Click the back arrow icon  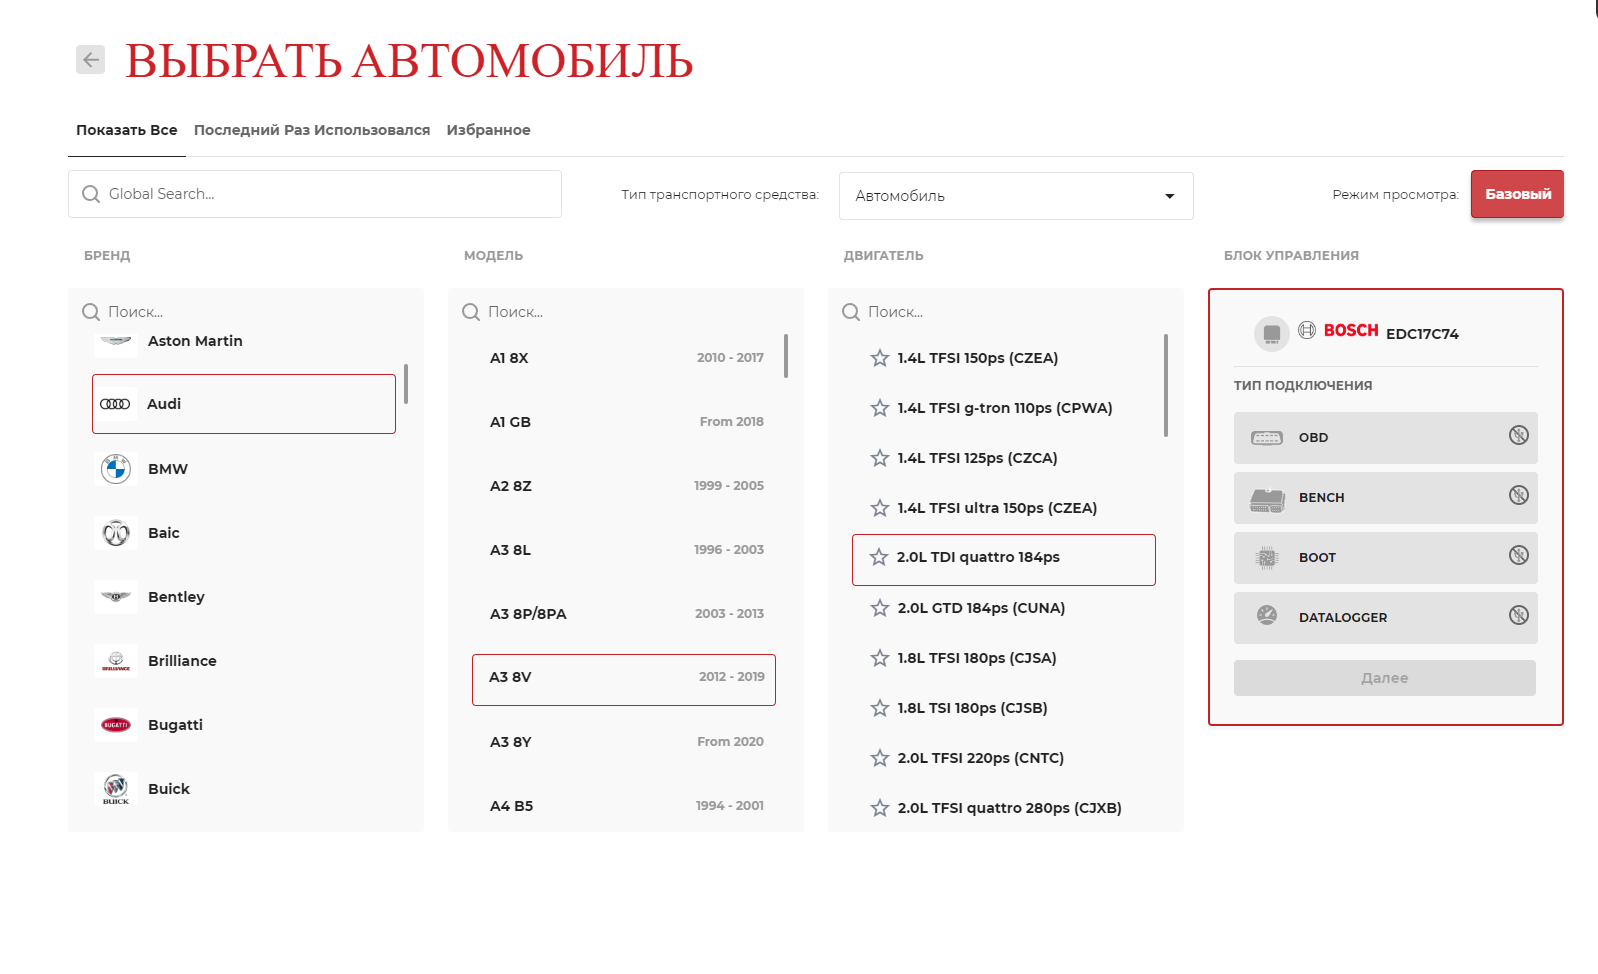[x=90, y=60]
